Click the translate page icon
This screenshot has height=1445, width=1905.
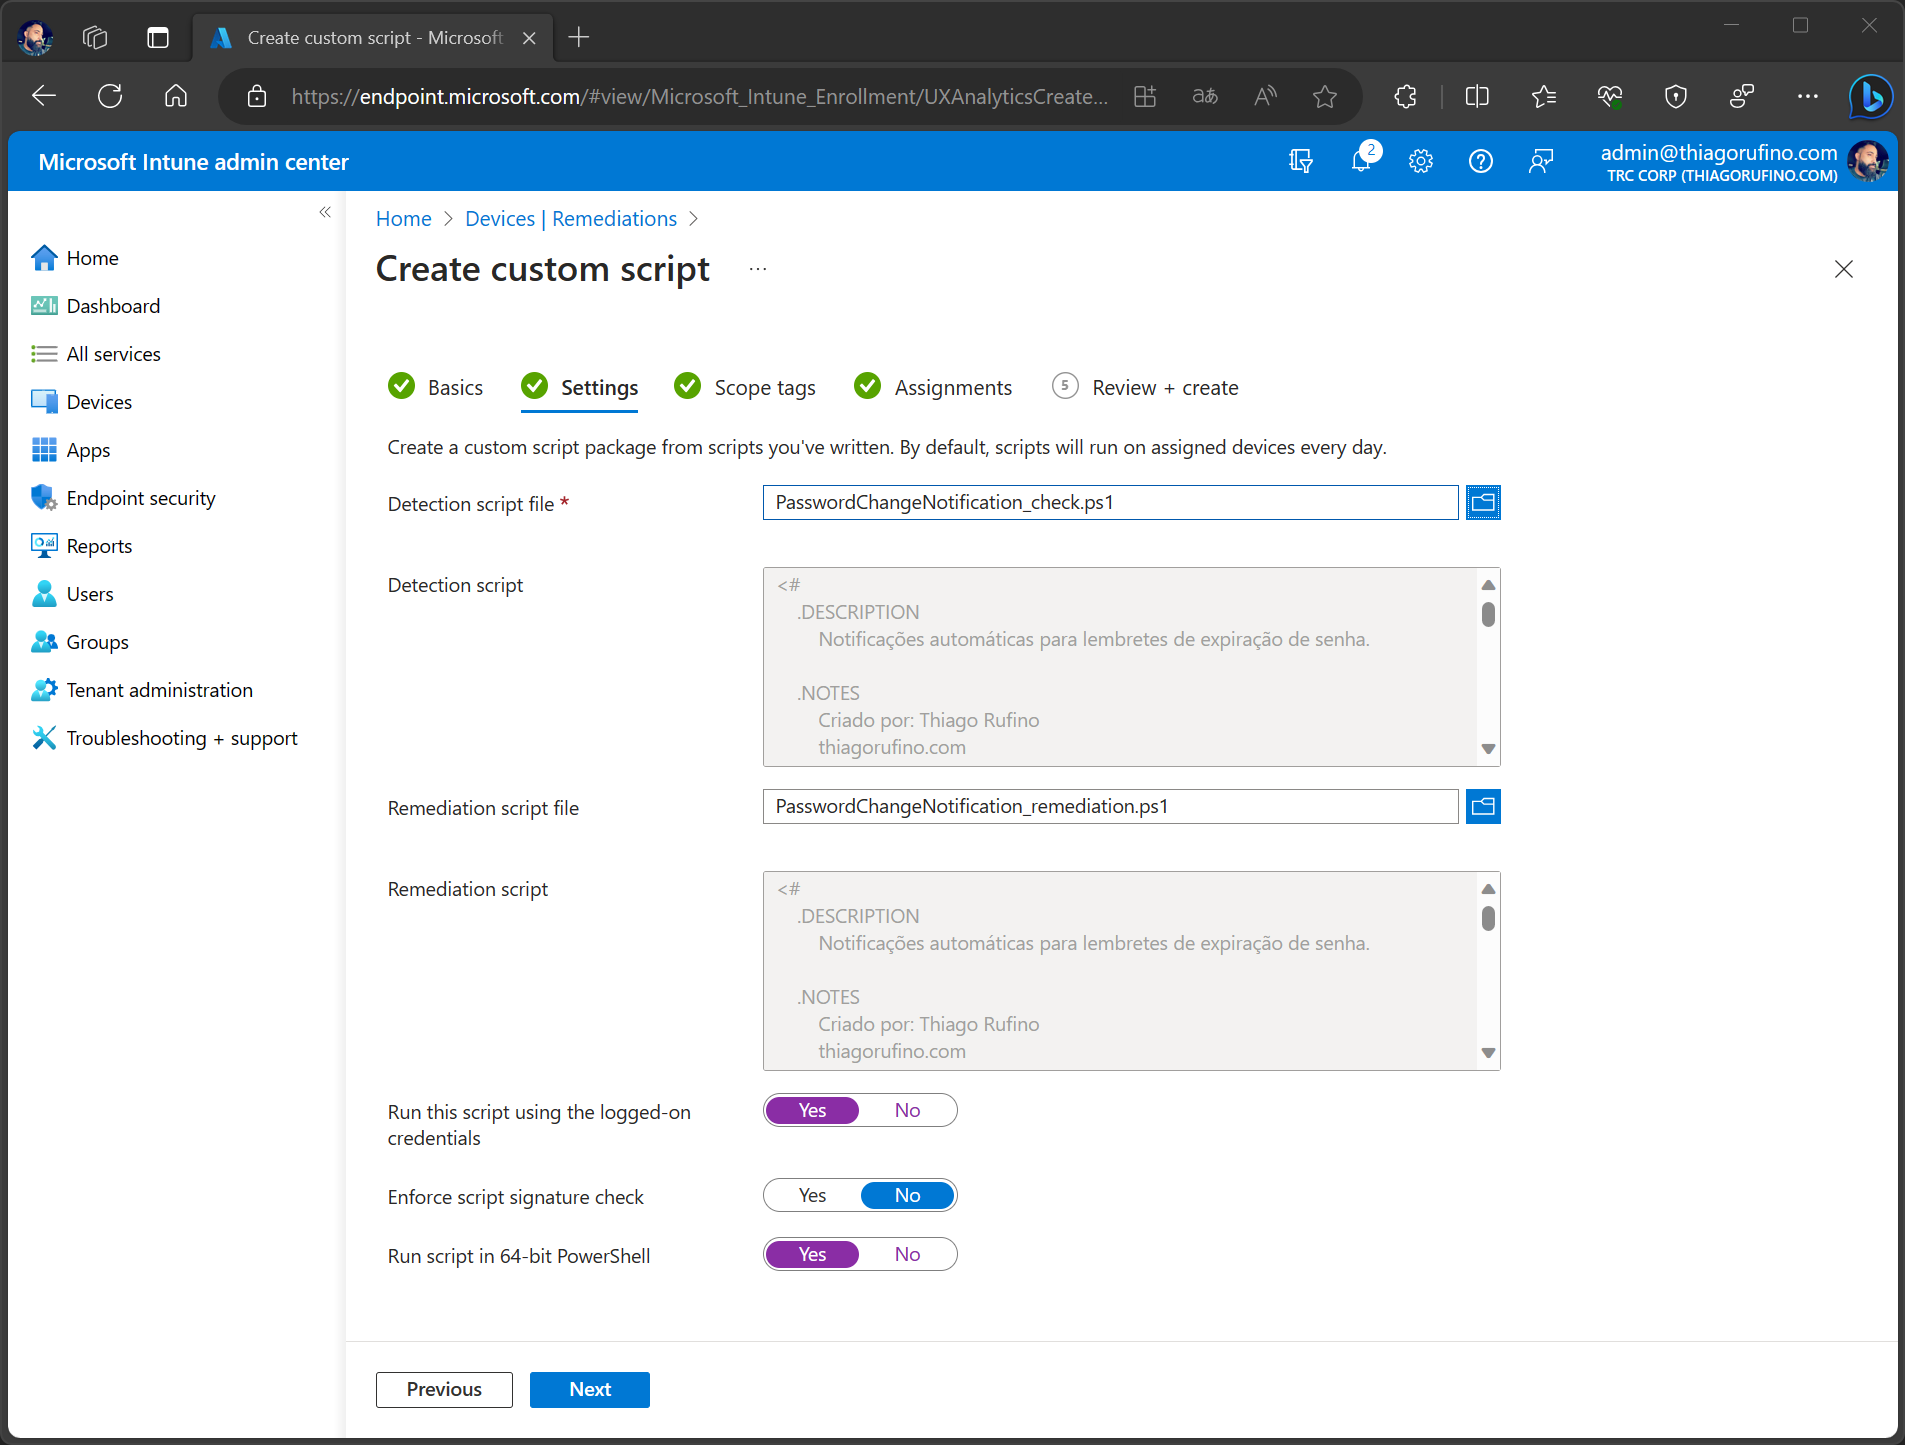point(1205,96)
